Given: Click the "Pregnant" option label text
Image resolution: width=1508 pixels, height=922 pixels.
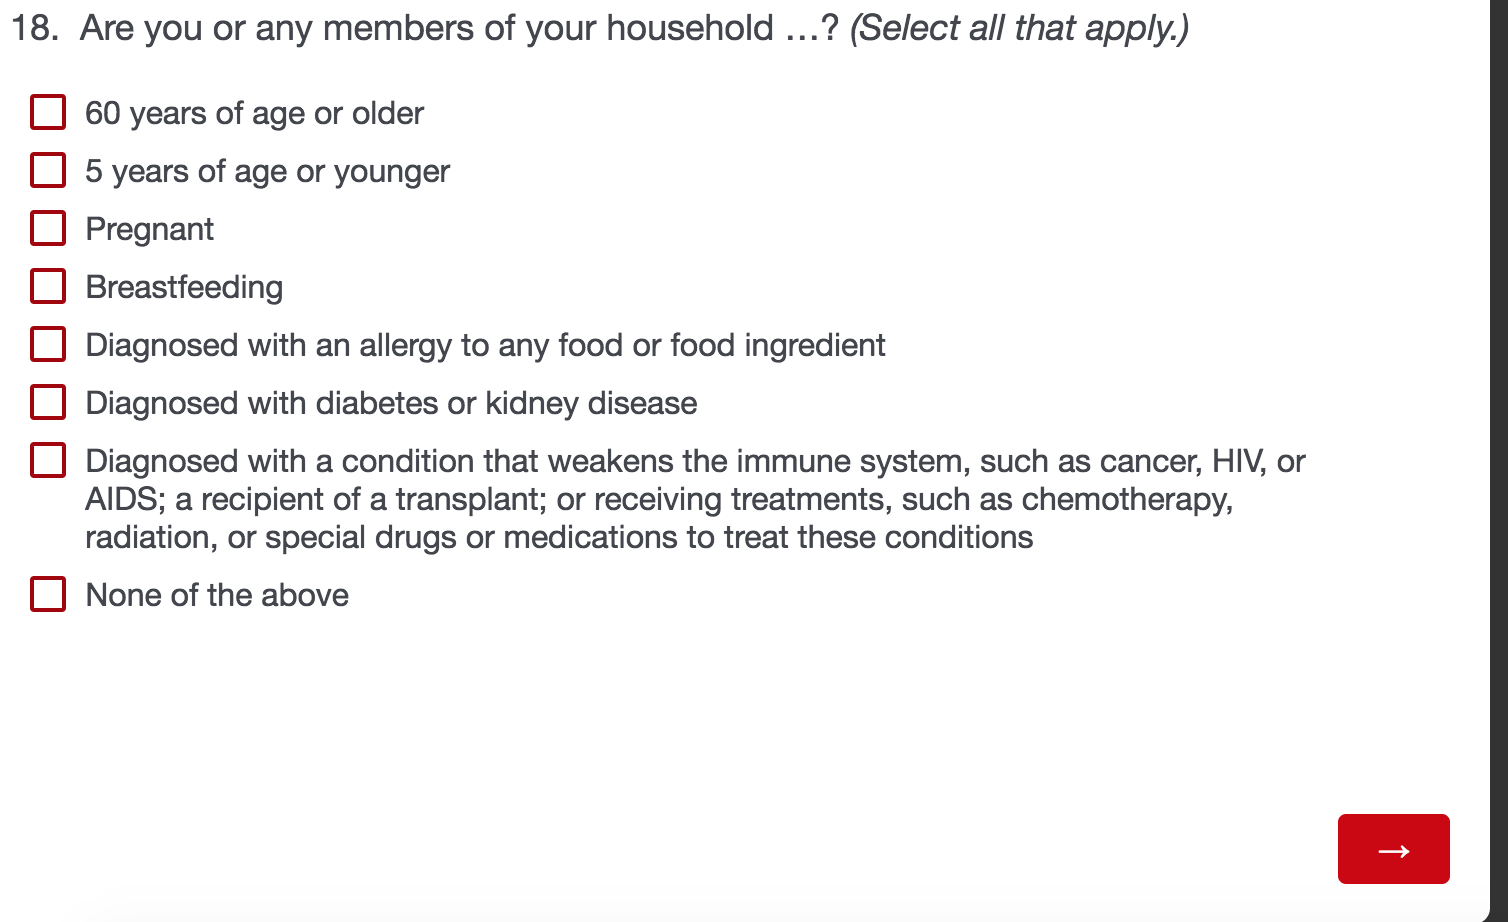Looking at the screenshot, I should (x=149, y=229).
